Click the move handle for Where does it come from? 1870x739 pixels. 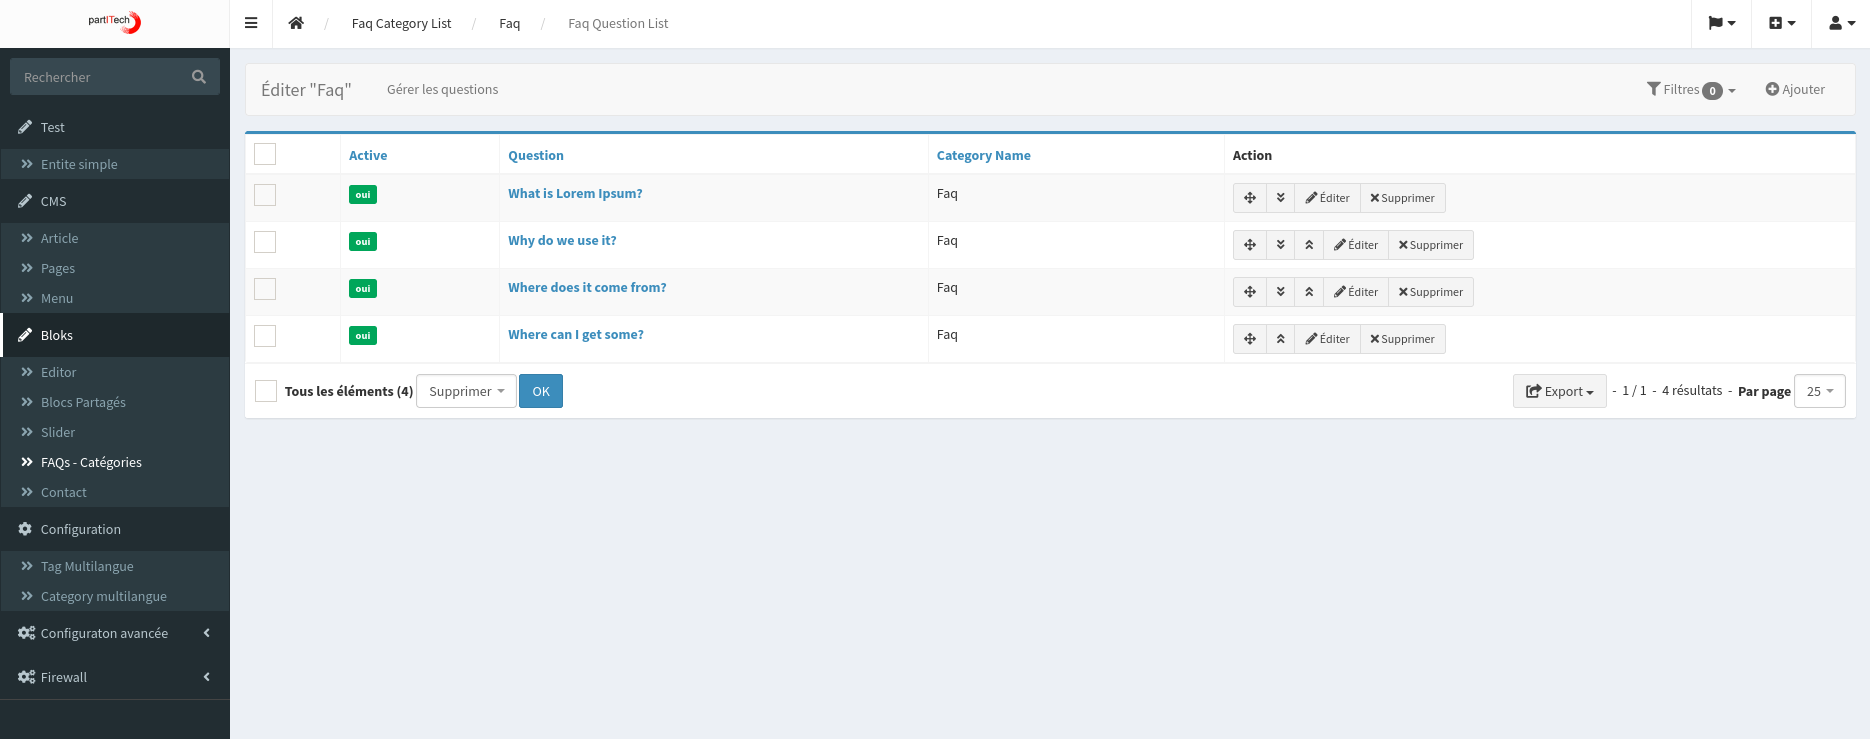tap(1250, 292)
